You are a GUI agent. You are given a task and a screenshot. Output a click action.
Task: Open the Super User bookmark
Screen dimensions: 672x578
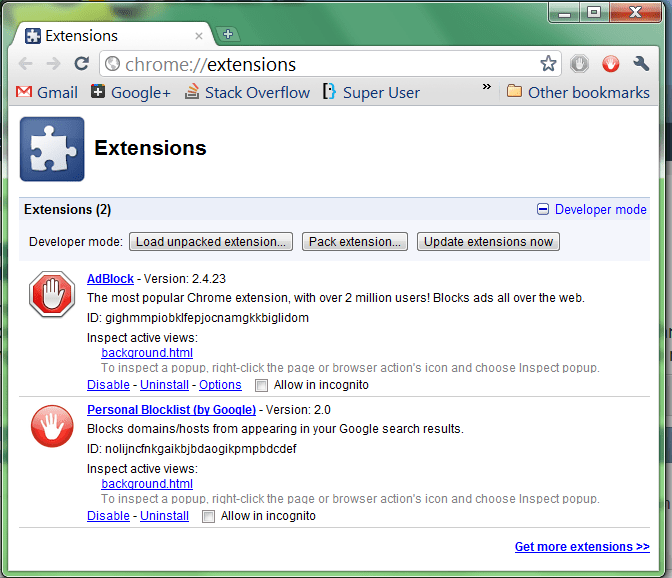(x=371, y=92)
